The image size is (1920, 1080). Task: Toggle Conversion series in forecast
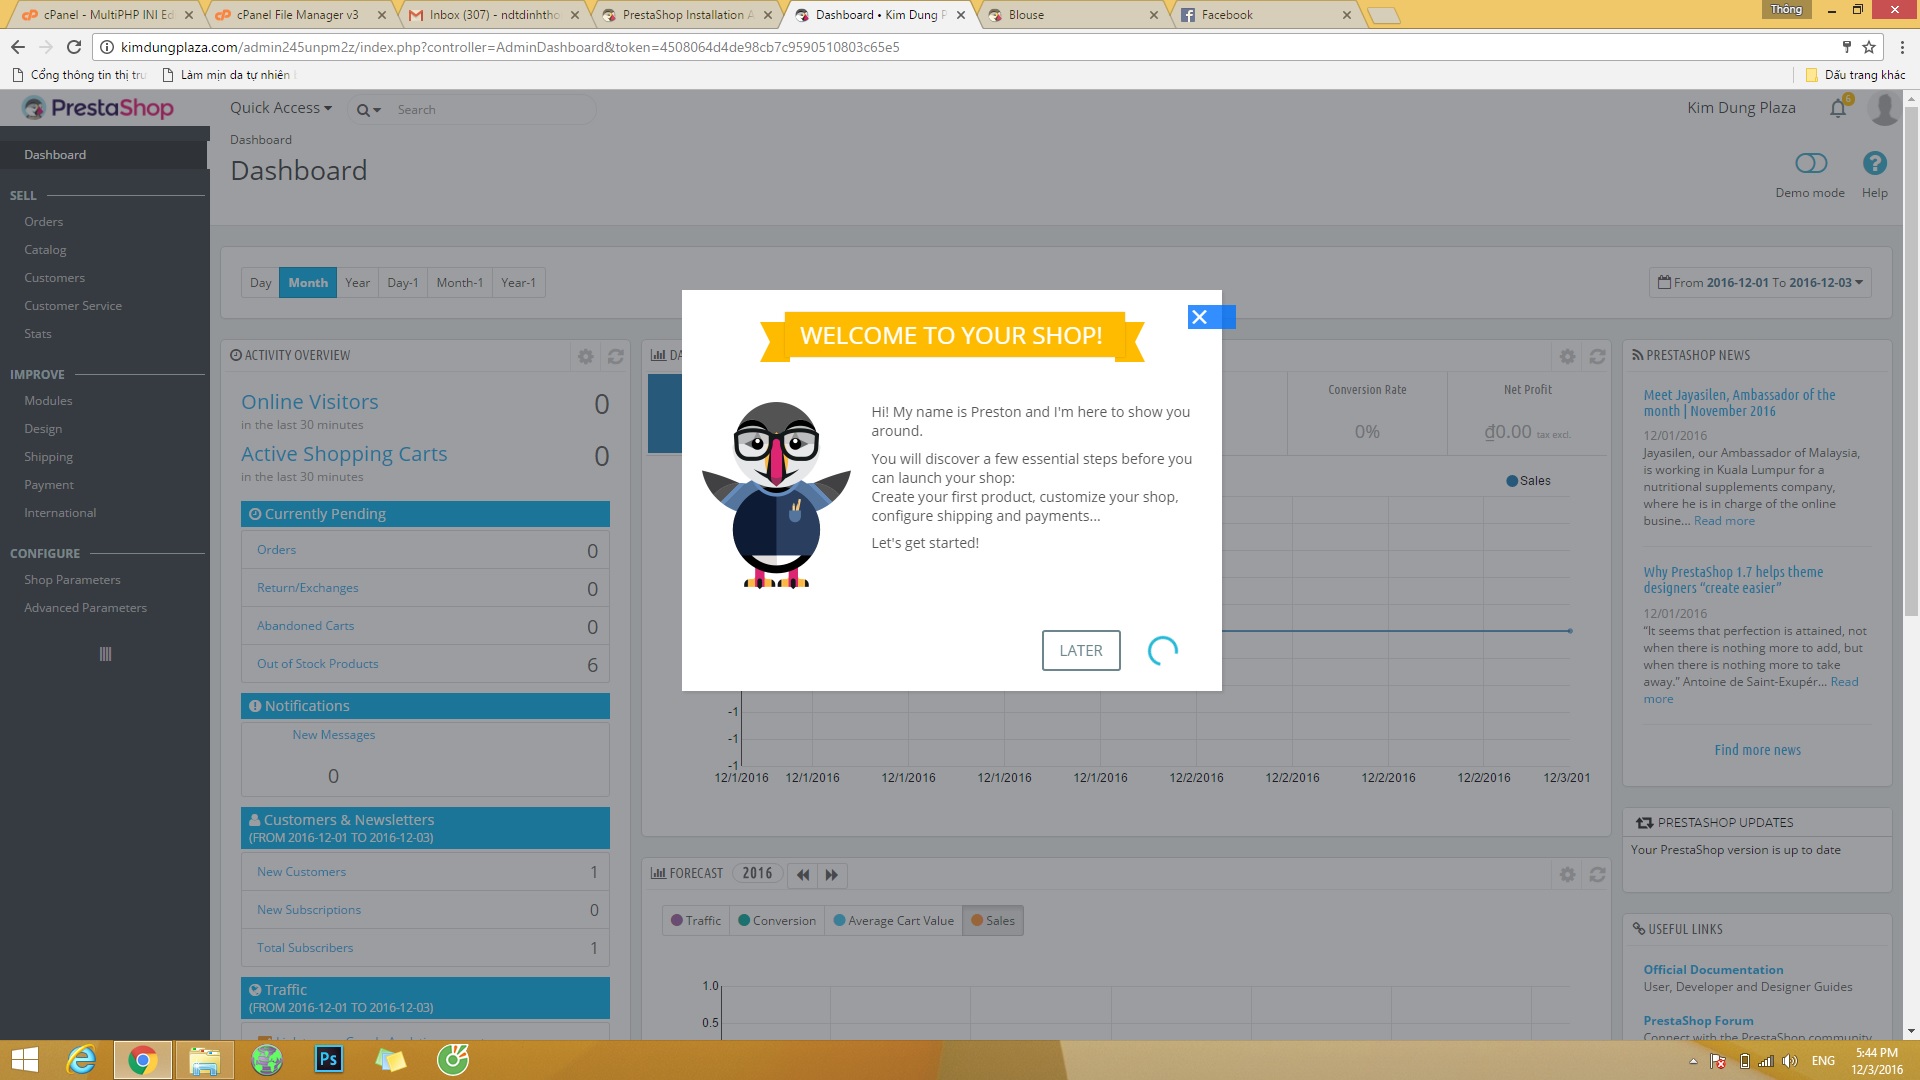777,921
